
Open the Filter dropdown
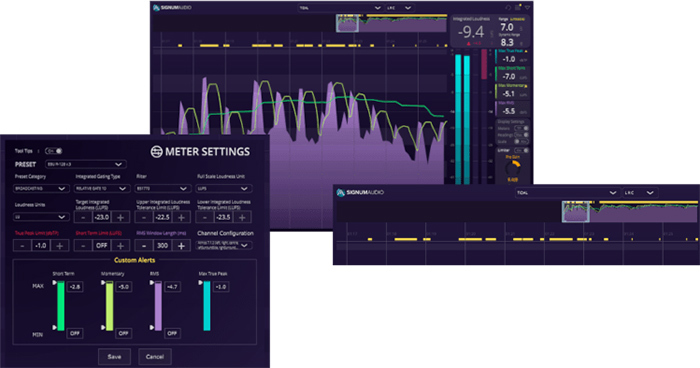162,189
